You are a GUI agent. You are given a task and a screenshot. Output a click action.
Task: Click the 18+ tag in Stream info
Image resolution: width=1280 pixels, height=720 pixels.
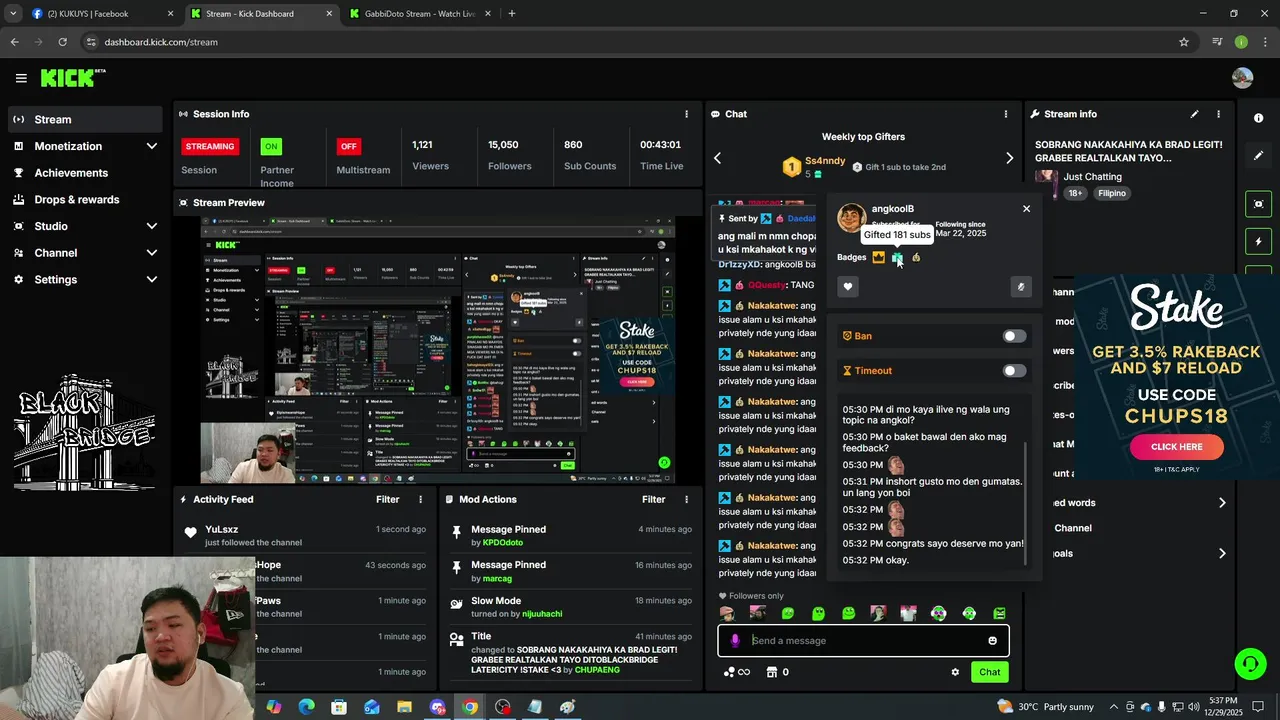[1075, 193]
